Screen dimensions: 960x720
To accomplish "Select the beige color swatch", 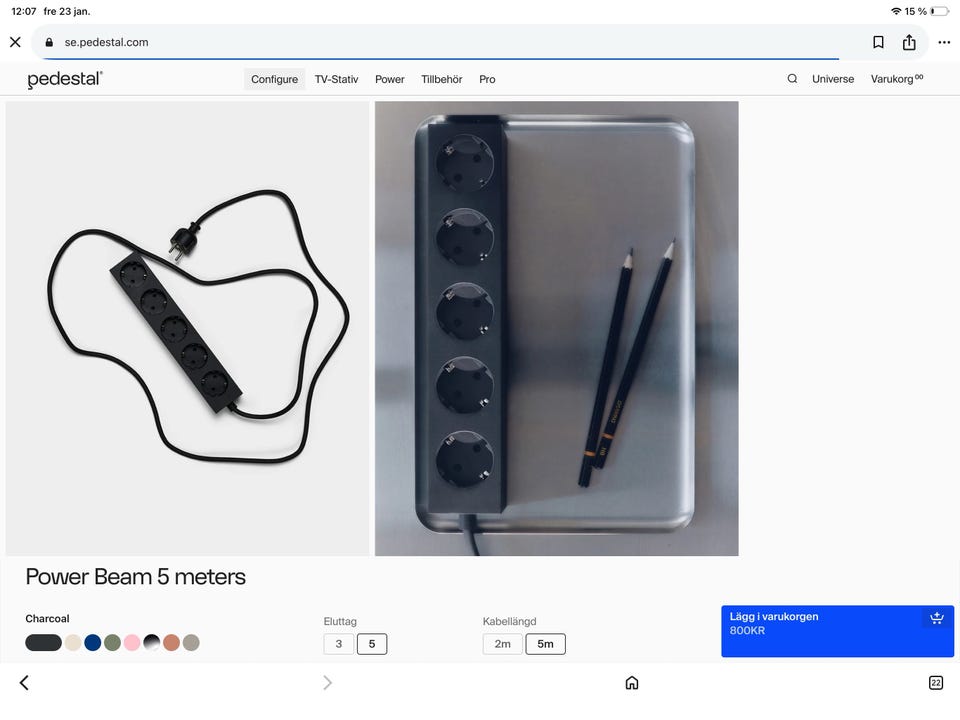I will pos(73,642).
